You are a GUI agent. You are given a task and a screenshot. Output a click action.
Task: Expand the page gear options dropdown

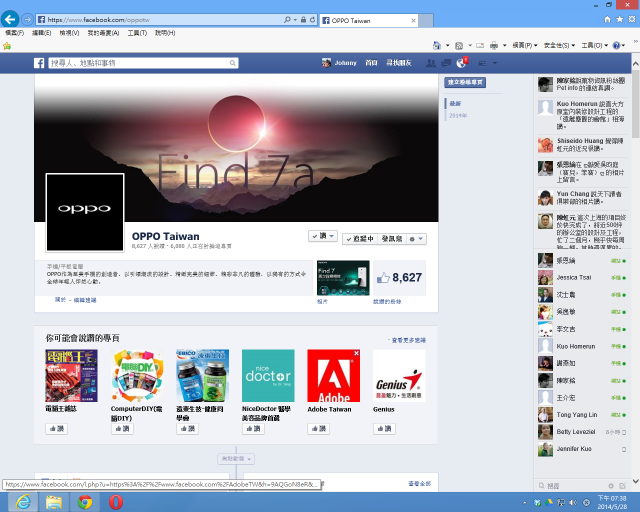[416, 239]
